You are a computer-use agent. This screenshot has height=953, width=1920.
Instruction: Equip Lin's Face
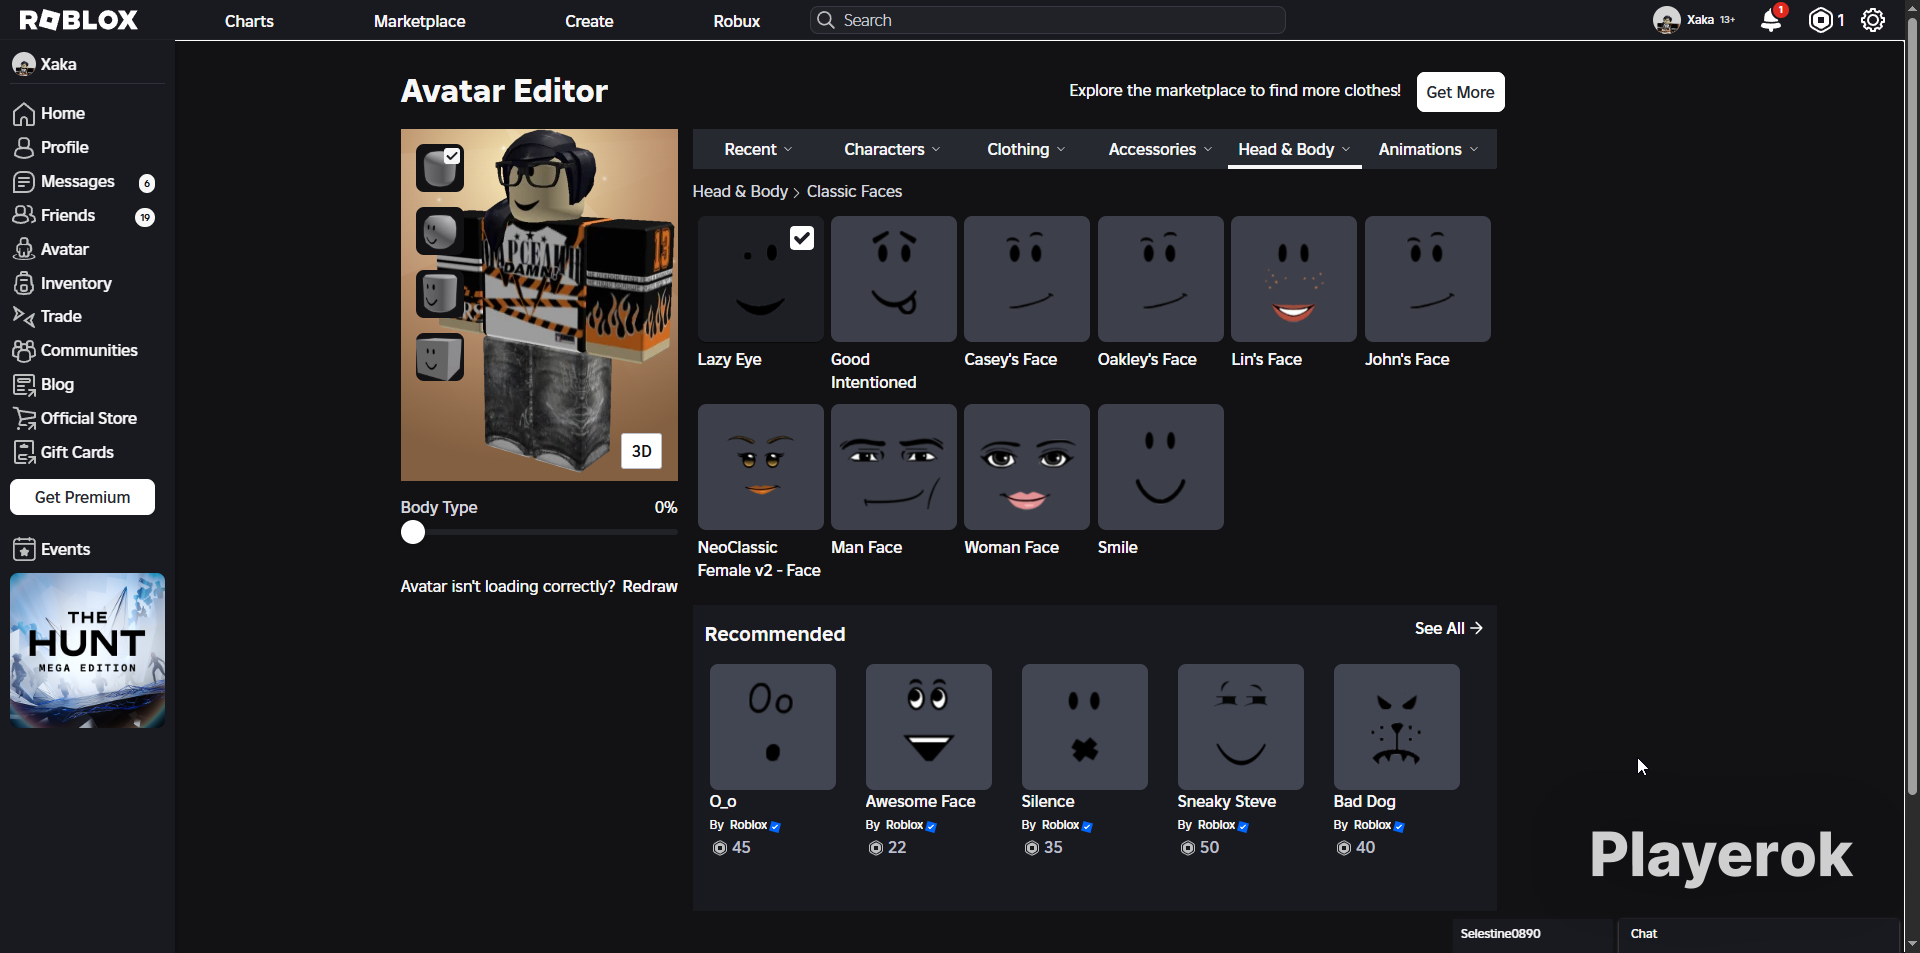pos(1294,279)
